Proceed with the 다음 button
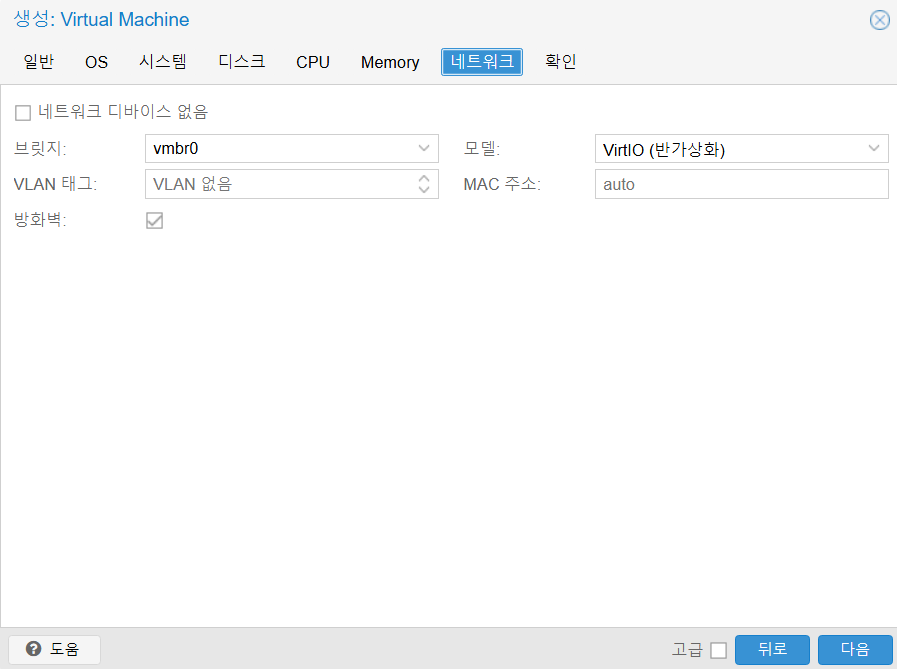This screenshot has height=669, width=897. 855,649
